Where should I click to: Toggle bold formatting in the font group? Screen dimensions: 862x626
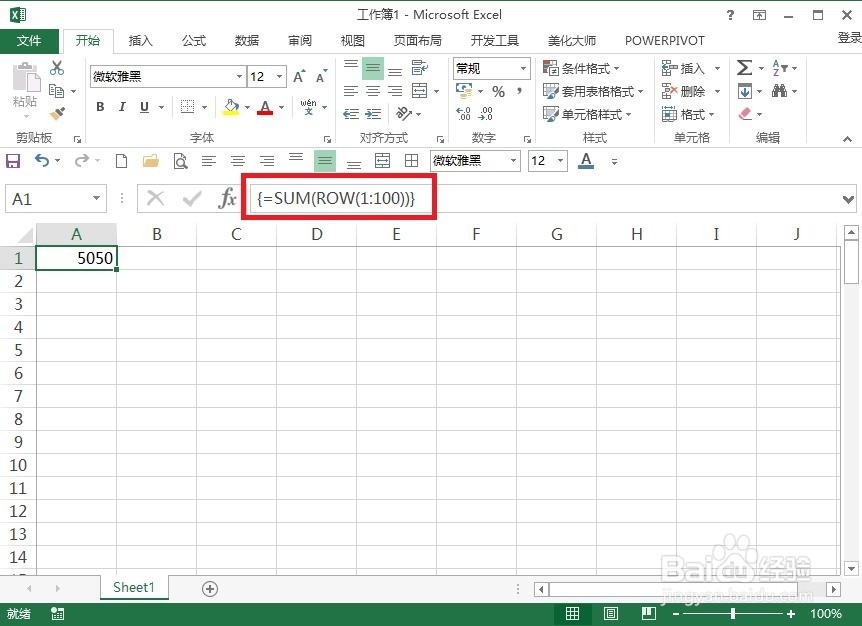[x=99, y=107]
